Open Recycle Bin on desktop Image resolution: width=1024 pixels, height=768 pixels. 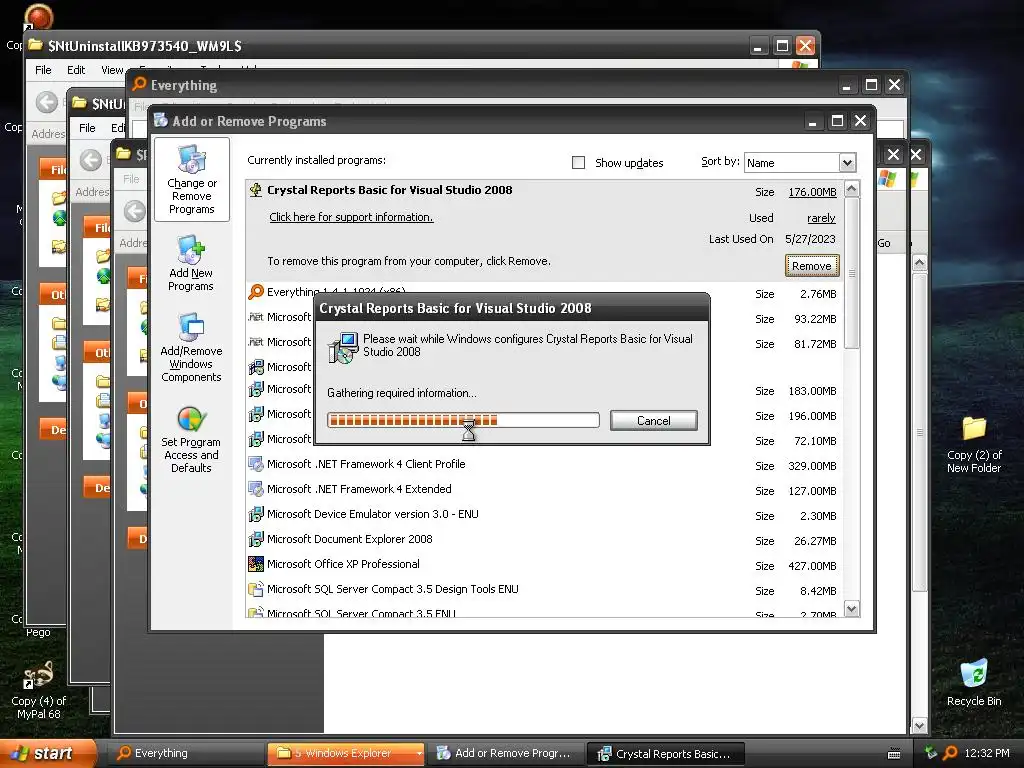tap(974, 683)
